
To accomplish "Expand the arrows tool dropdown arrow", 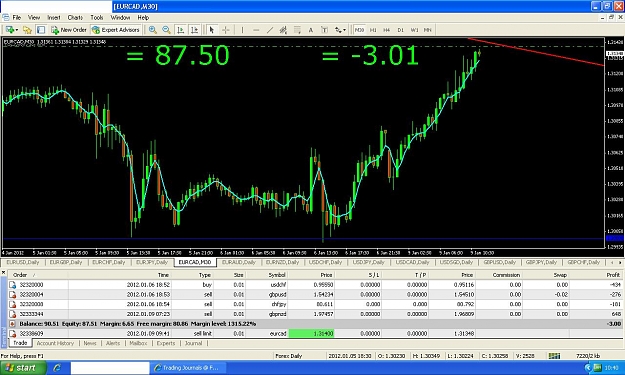I will point(344,30).
